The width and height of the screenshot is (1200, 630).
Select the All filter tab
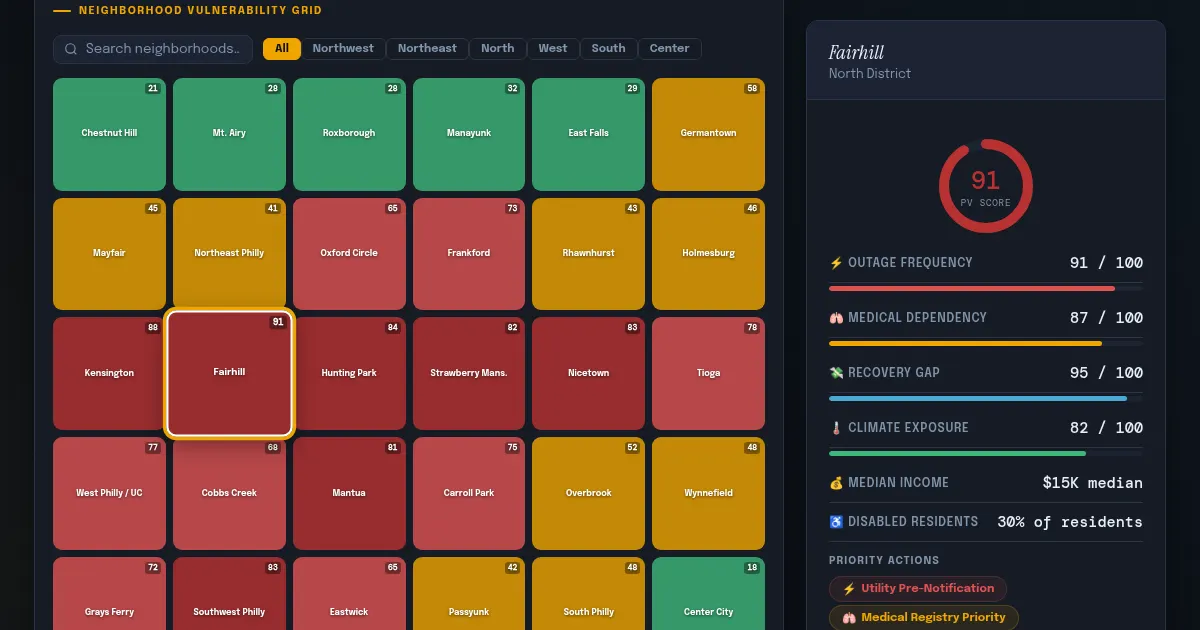tap(282, 48)
